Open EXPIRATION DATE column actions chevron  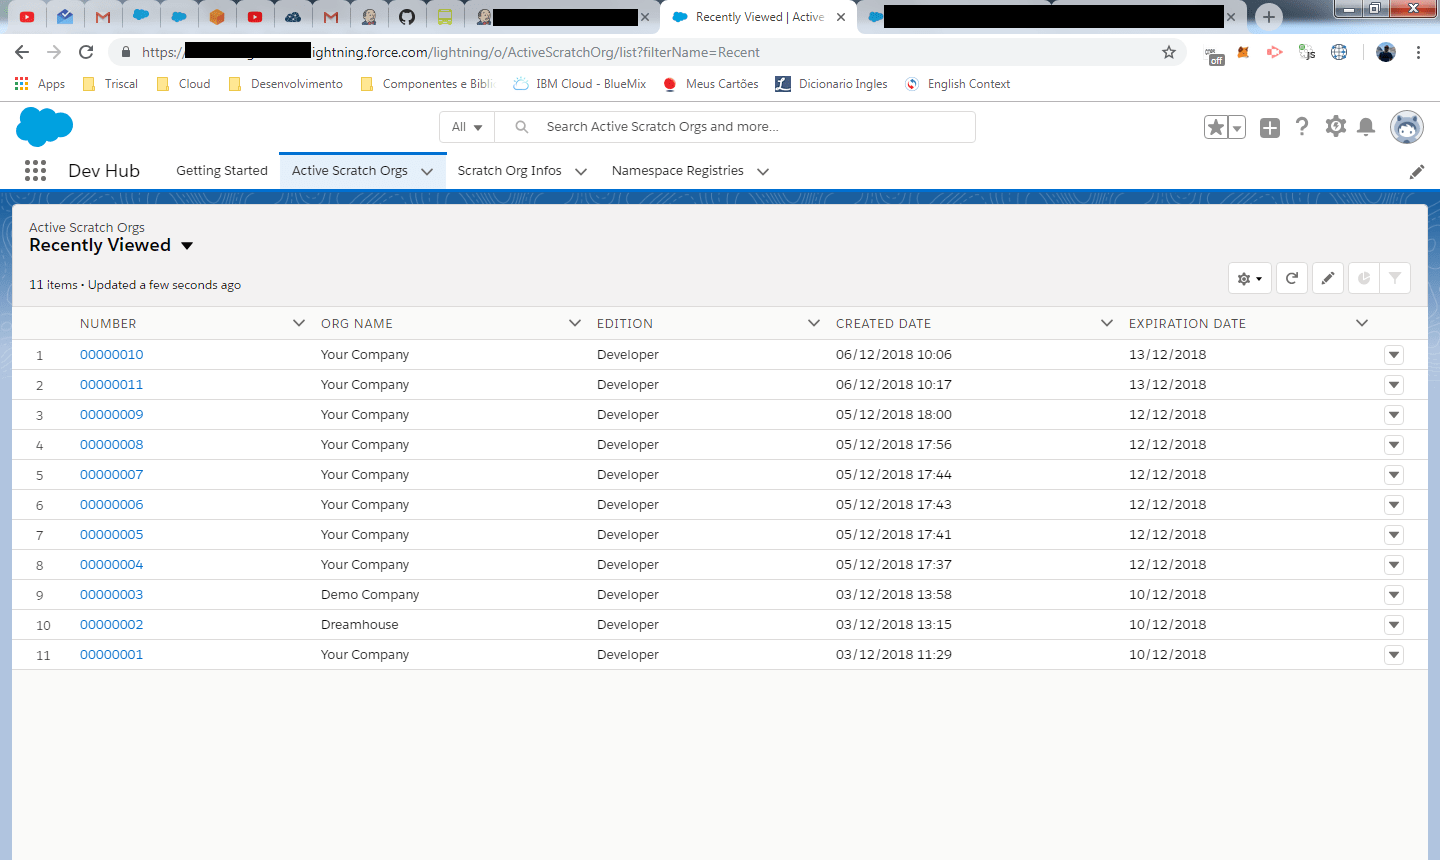click(x=1362, y=323)
